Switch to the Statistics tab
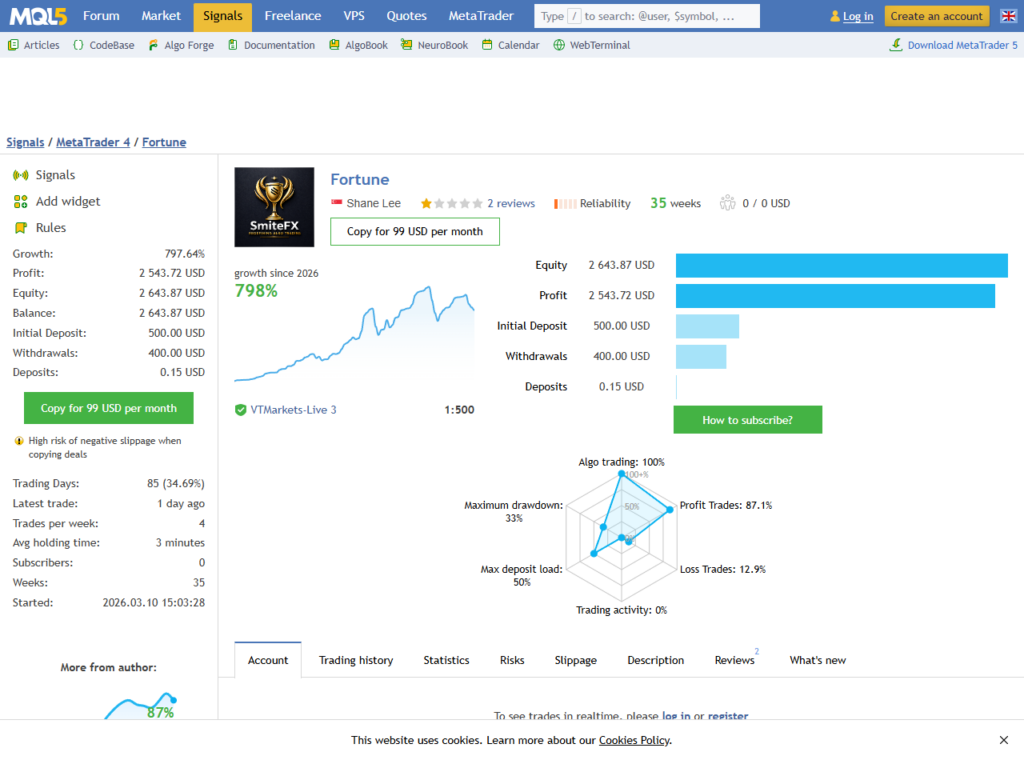Screen dimensions: 1024x760 click(446, 660)
